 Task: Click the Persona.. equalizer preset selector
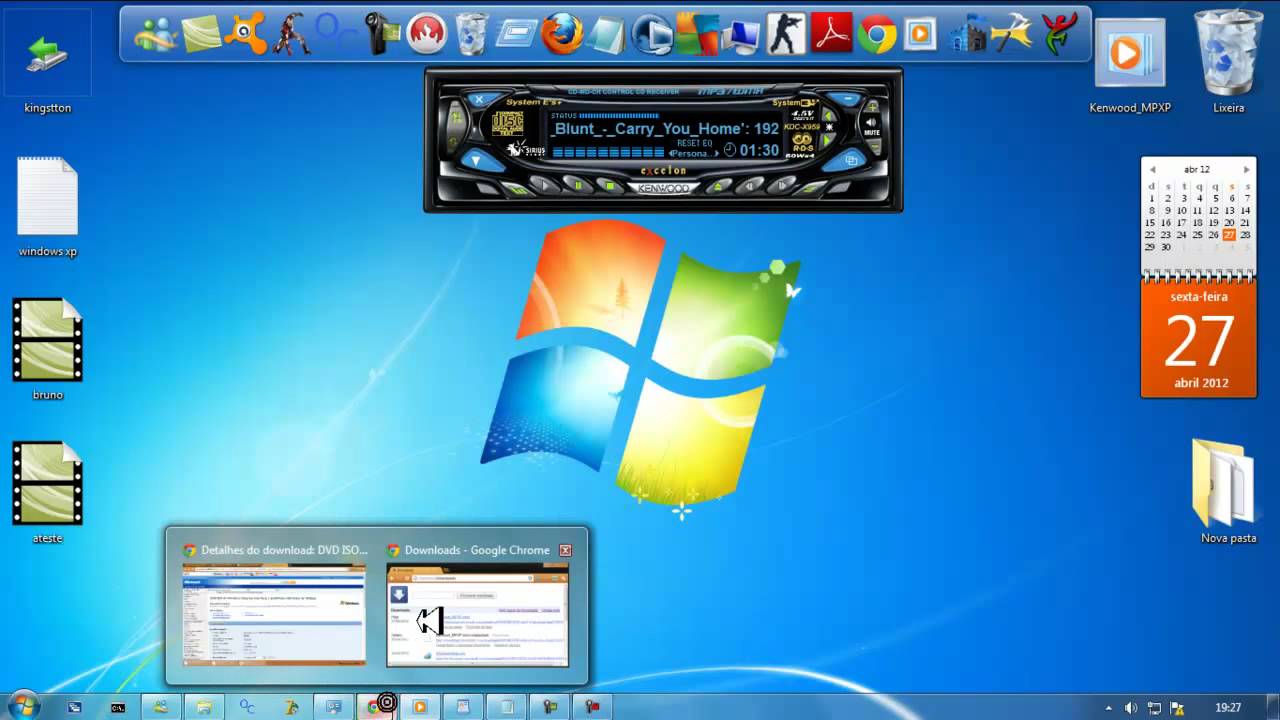point(694,154)
